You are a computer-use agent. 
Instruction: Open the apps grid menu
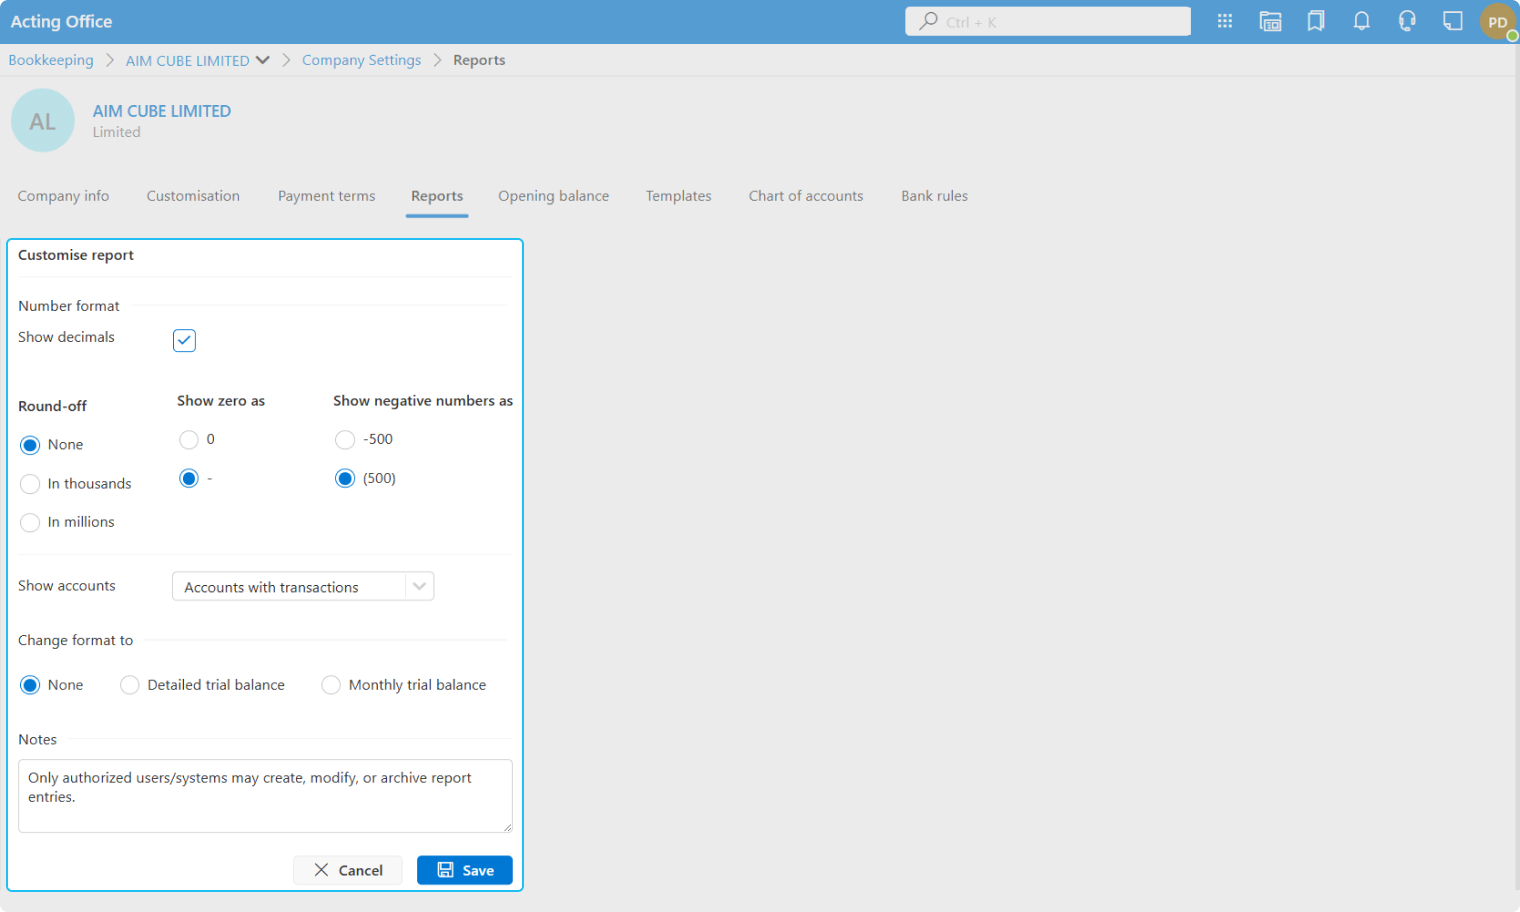1224,21
